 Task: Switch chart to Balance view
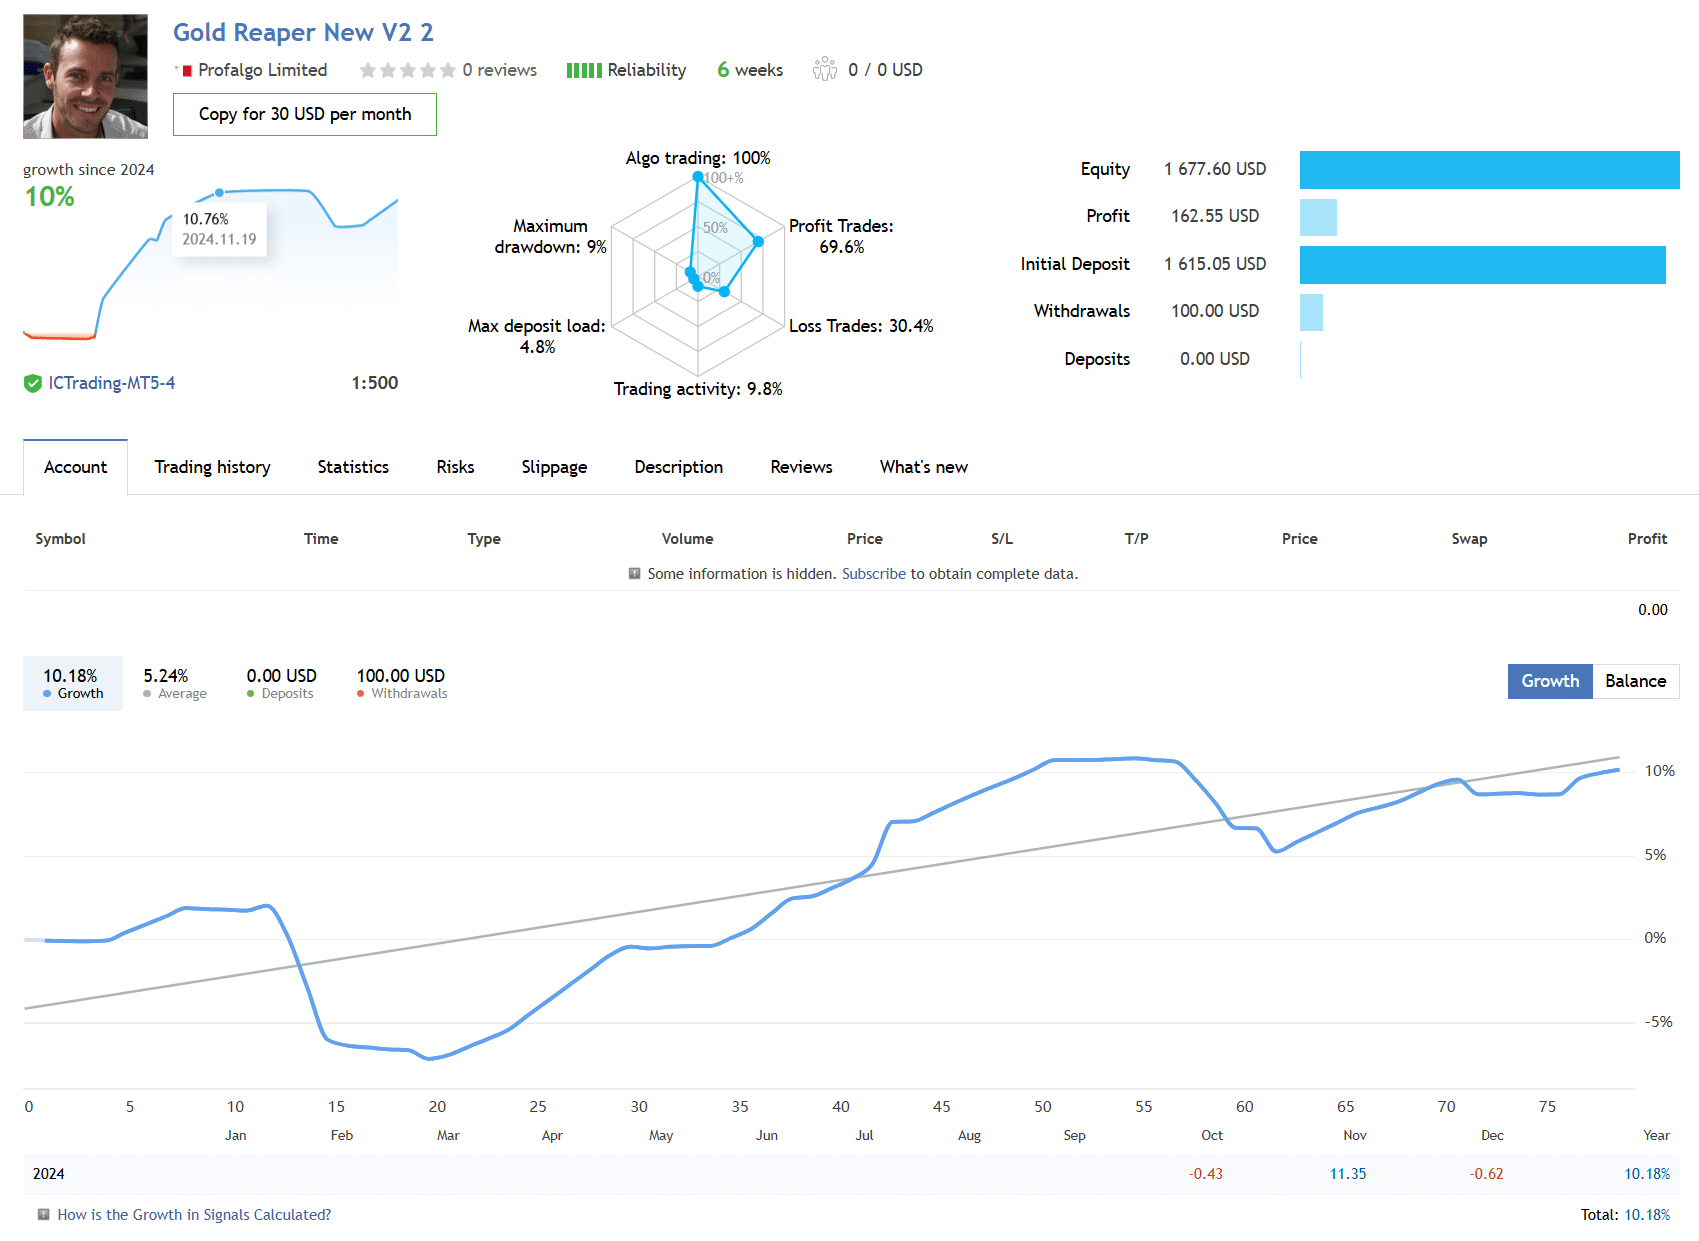1635,681
